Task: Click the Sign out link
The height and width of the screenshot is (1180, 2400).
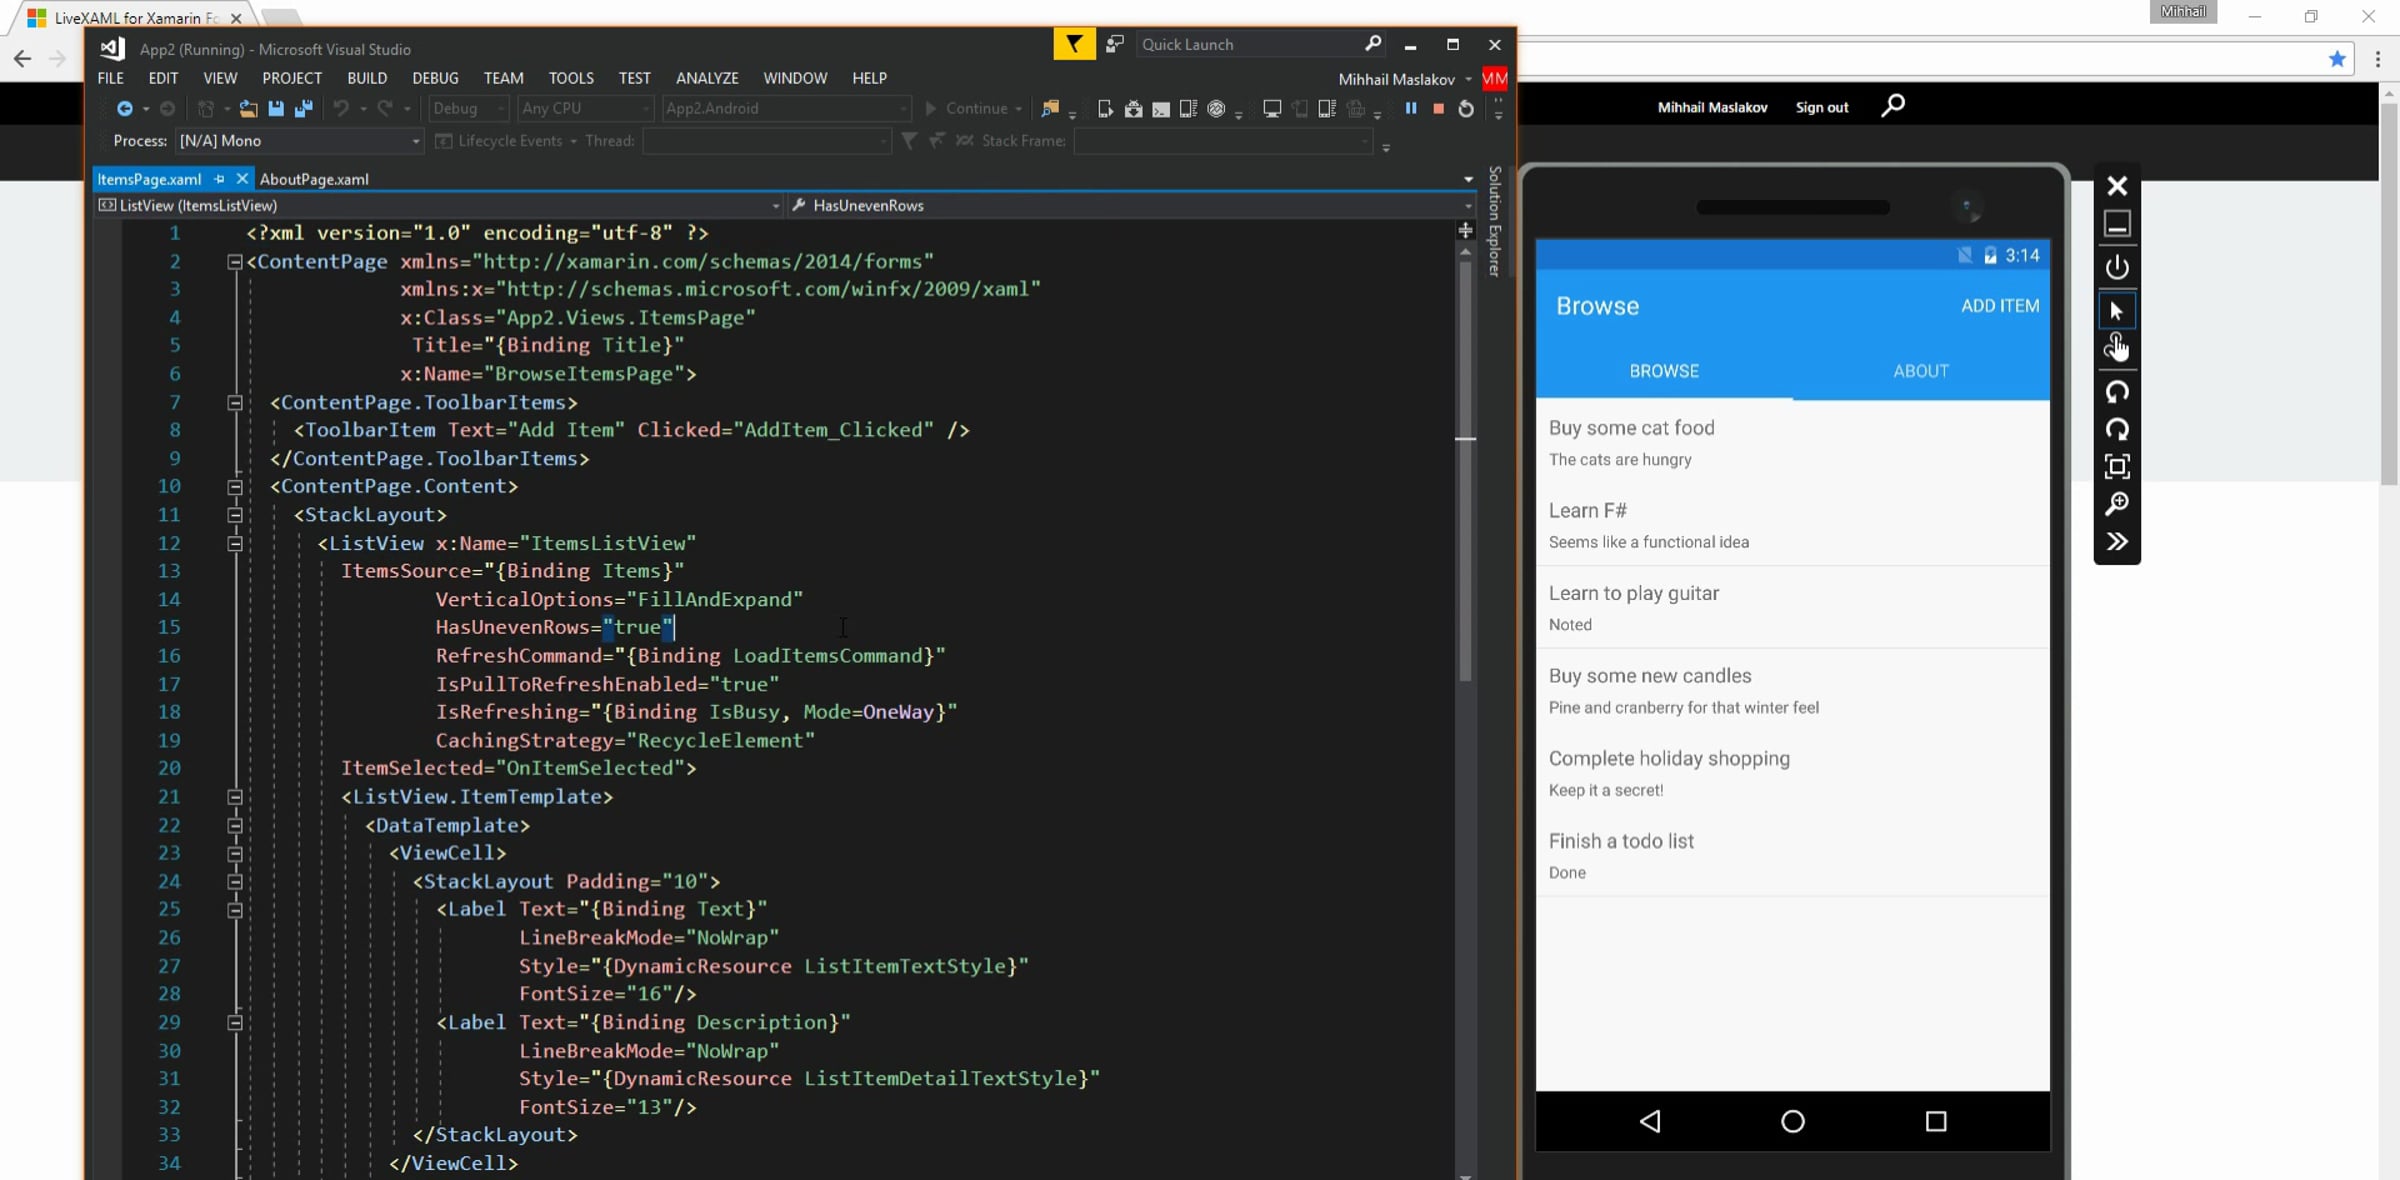Action: [x=1822, y=107]
